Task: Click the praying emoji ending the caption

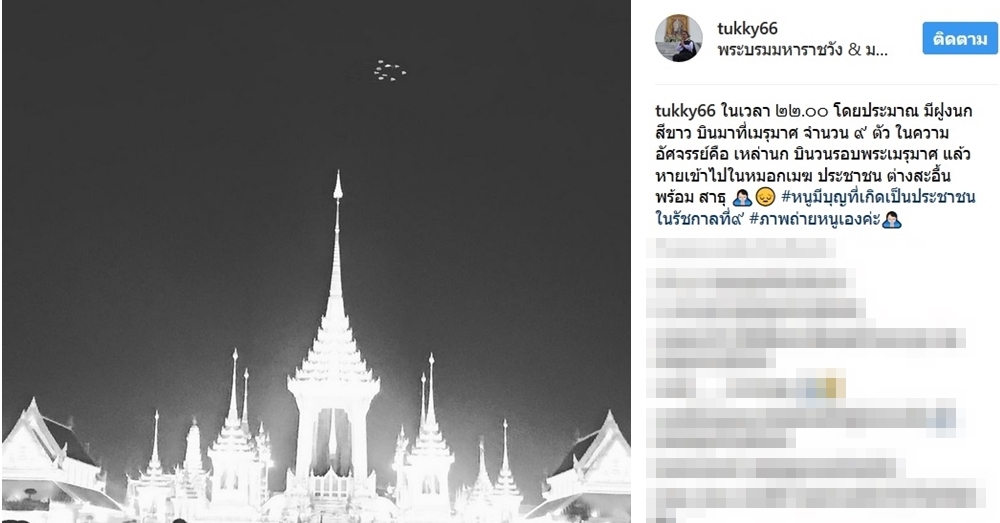Action: click(892, 219)
